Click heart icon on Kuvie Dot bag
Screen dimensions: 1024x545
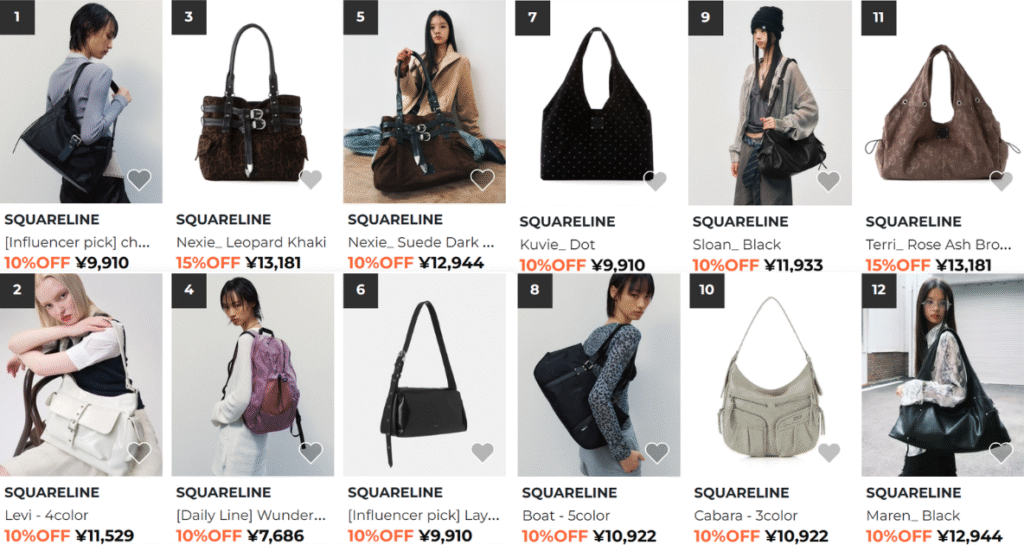coord(654,181)
